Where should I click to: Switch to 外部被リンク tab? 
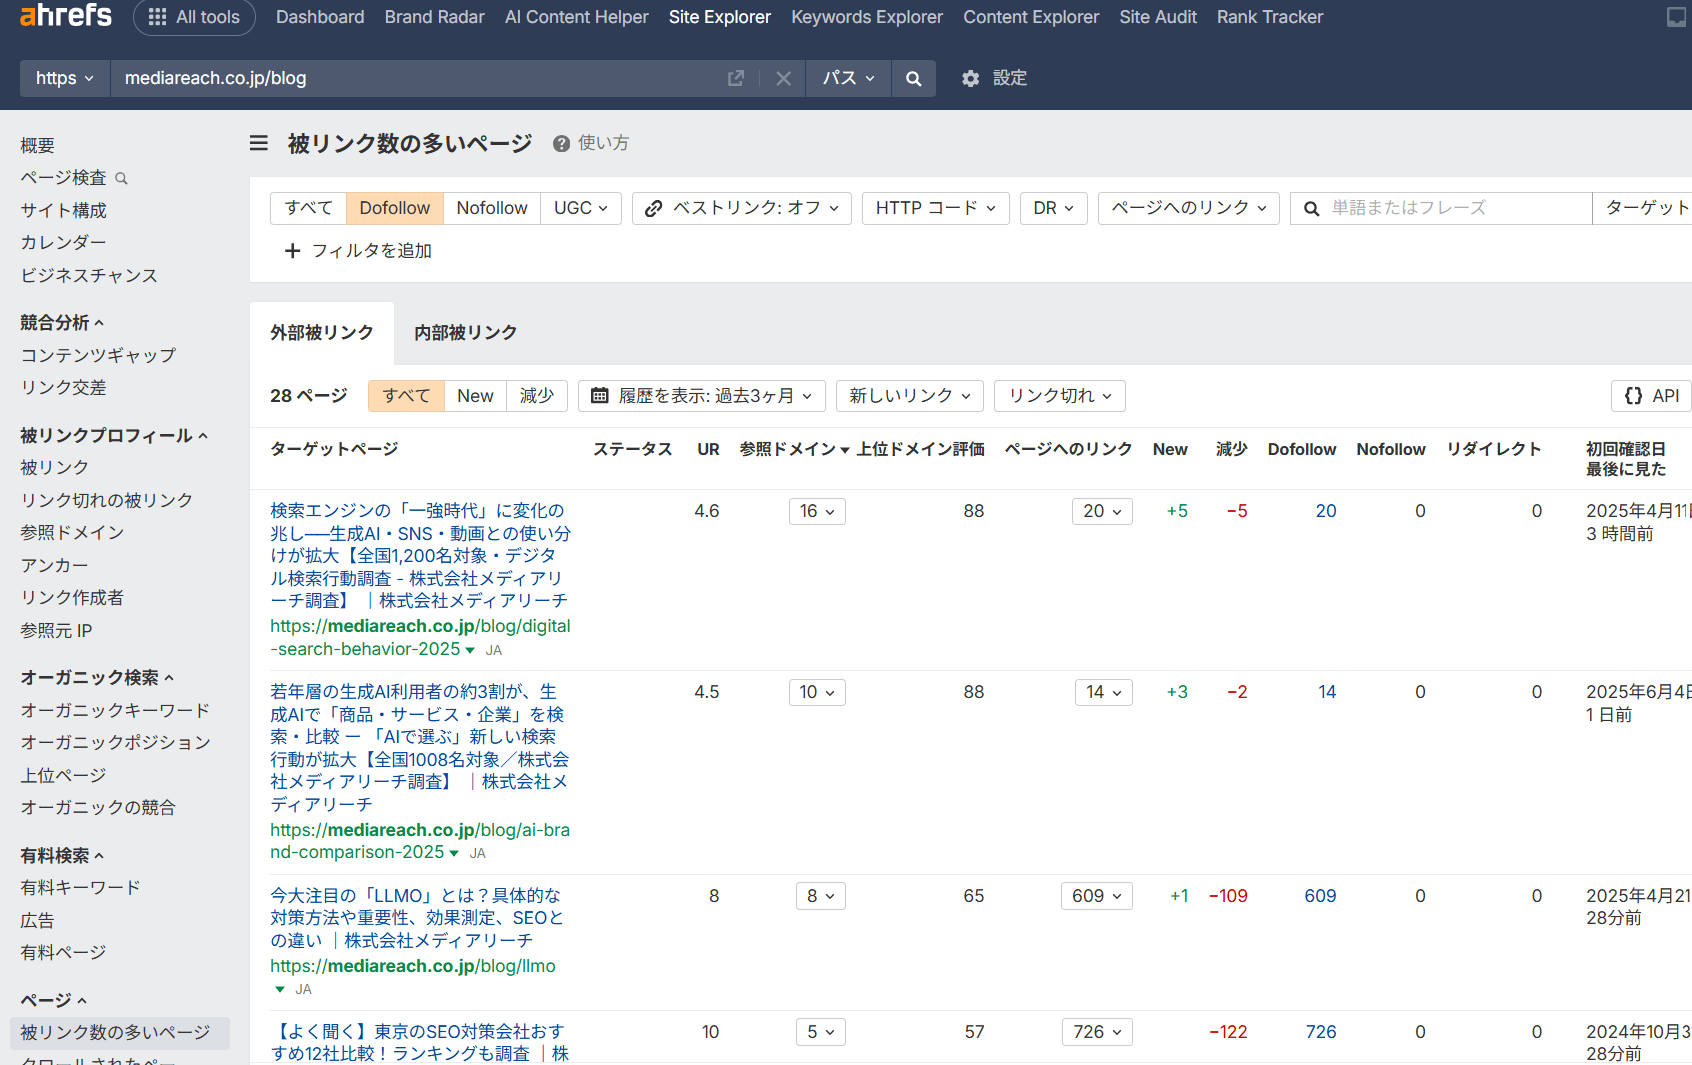[x=322, y=333]
